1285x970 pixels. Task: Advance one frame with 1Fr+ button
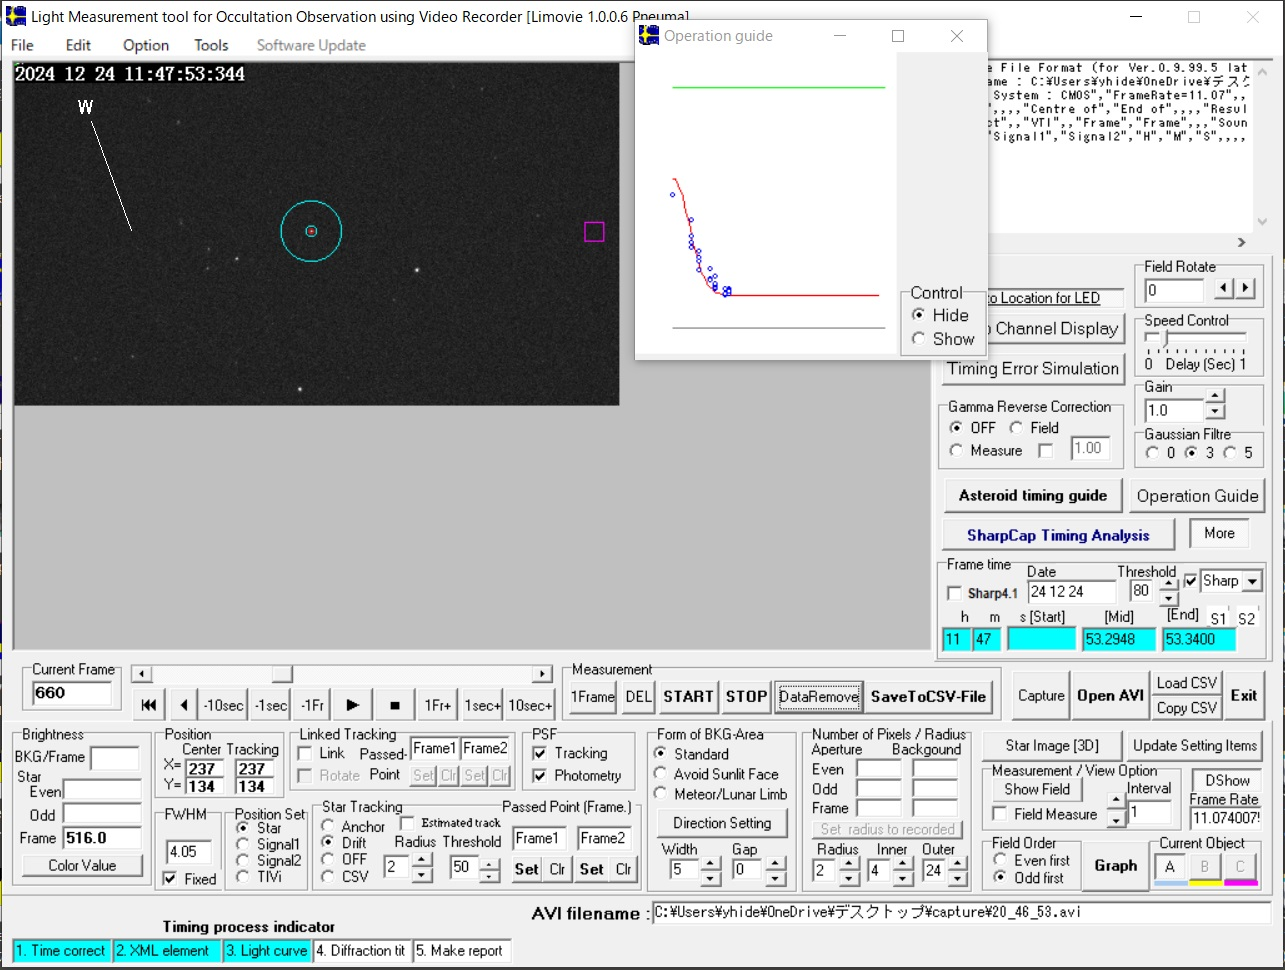(x=438, y=705)
